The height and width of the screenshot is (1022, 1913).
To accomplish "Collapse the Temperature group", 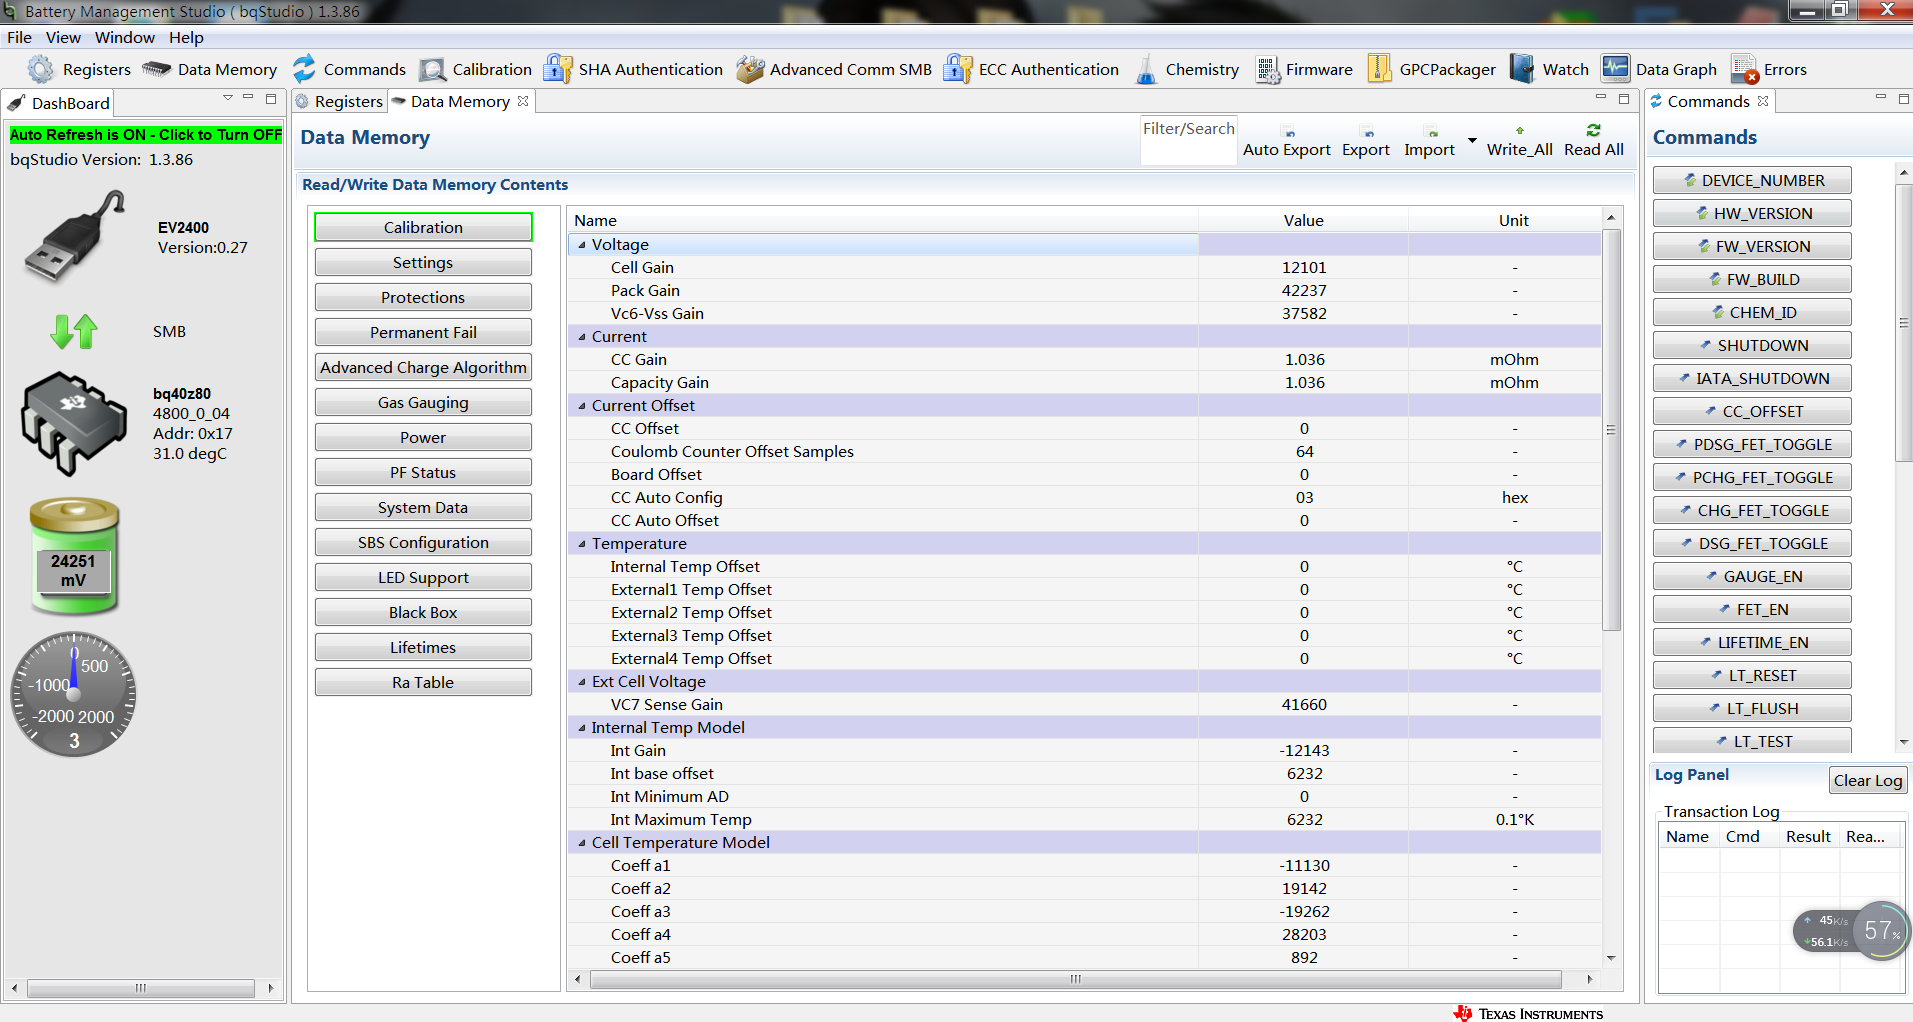I will [x=582, y=544].
